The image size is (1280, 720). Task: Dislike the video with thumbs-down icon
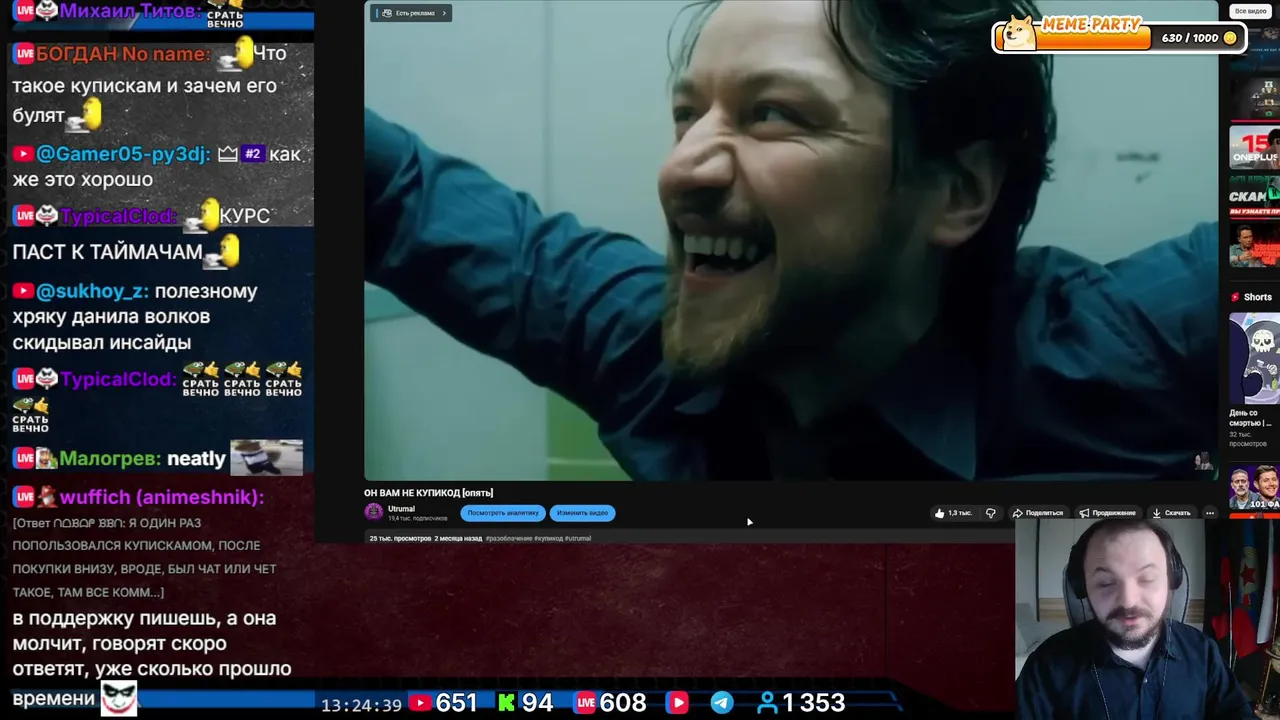(x=990, y=513)
